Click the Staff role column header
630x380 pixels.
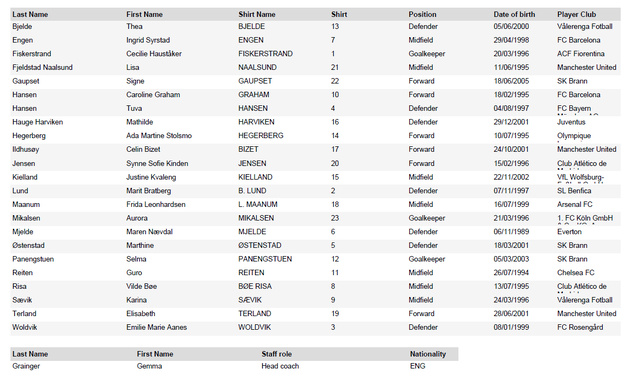tap(276, 354)
